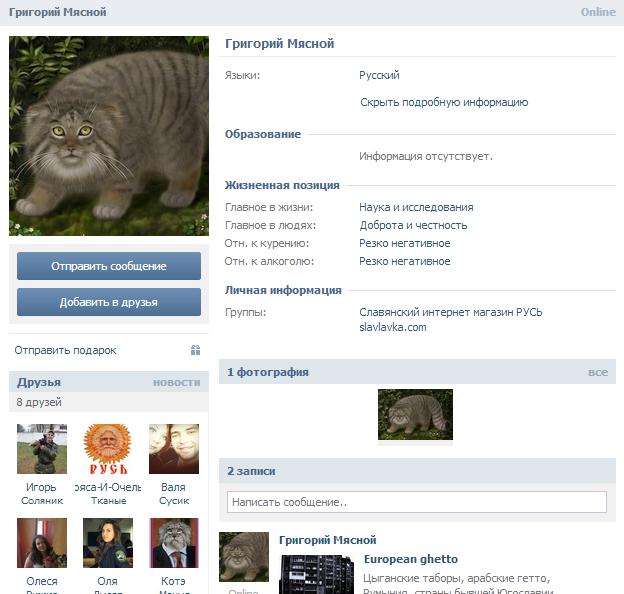Focus the Написать сообщение input field
This screenshot has height=594, width=624.
pos(417,502)
